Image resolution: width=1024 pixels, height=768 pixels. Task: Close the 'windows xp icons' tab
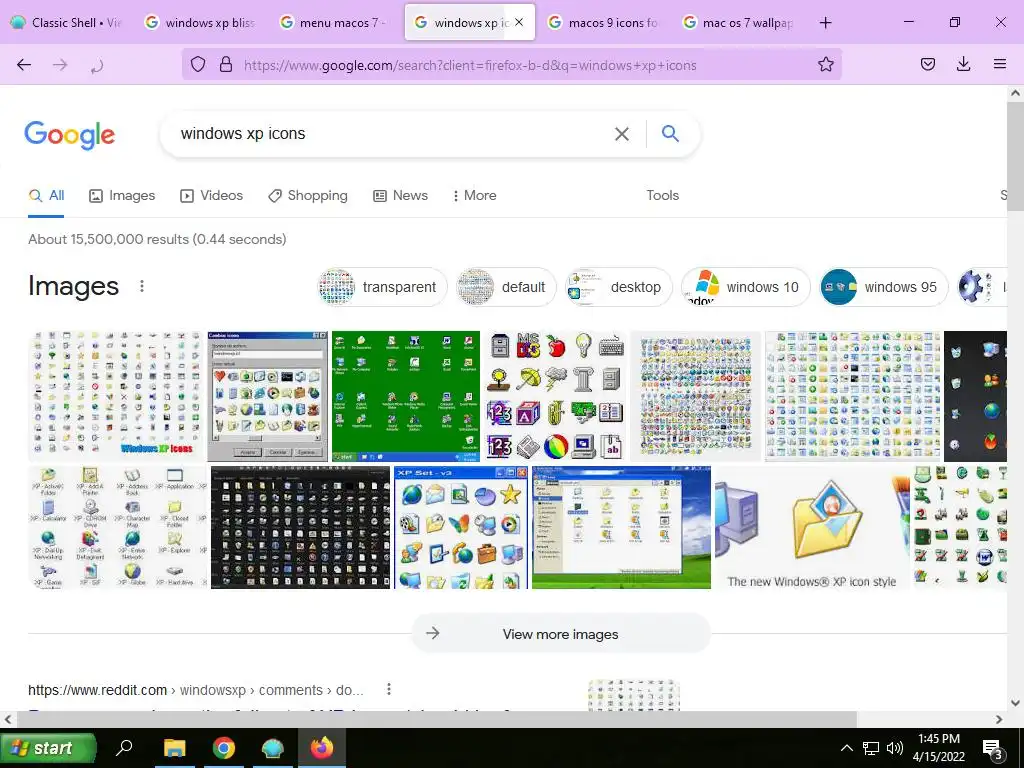(x=519, y=22)
